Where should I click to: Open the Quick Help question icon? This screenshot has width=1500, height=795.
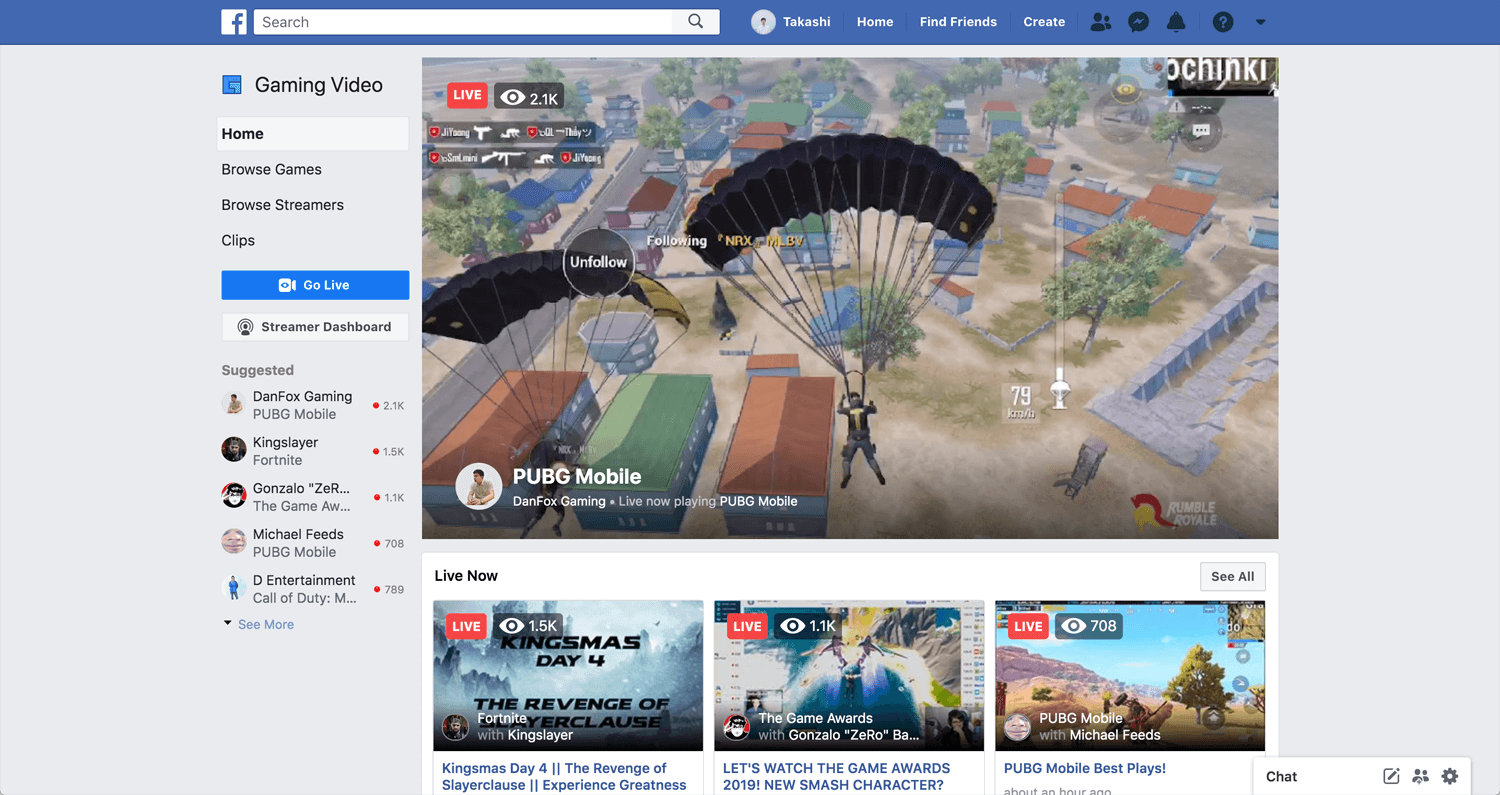click(x=1222, y=22)
